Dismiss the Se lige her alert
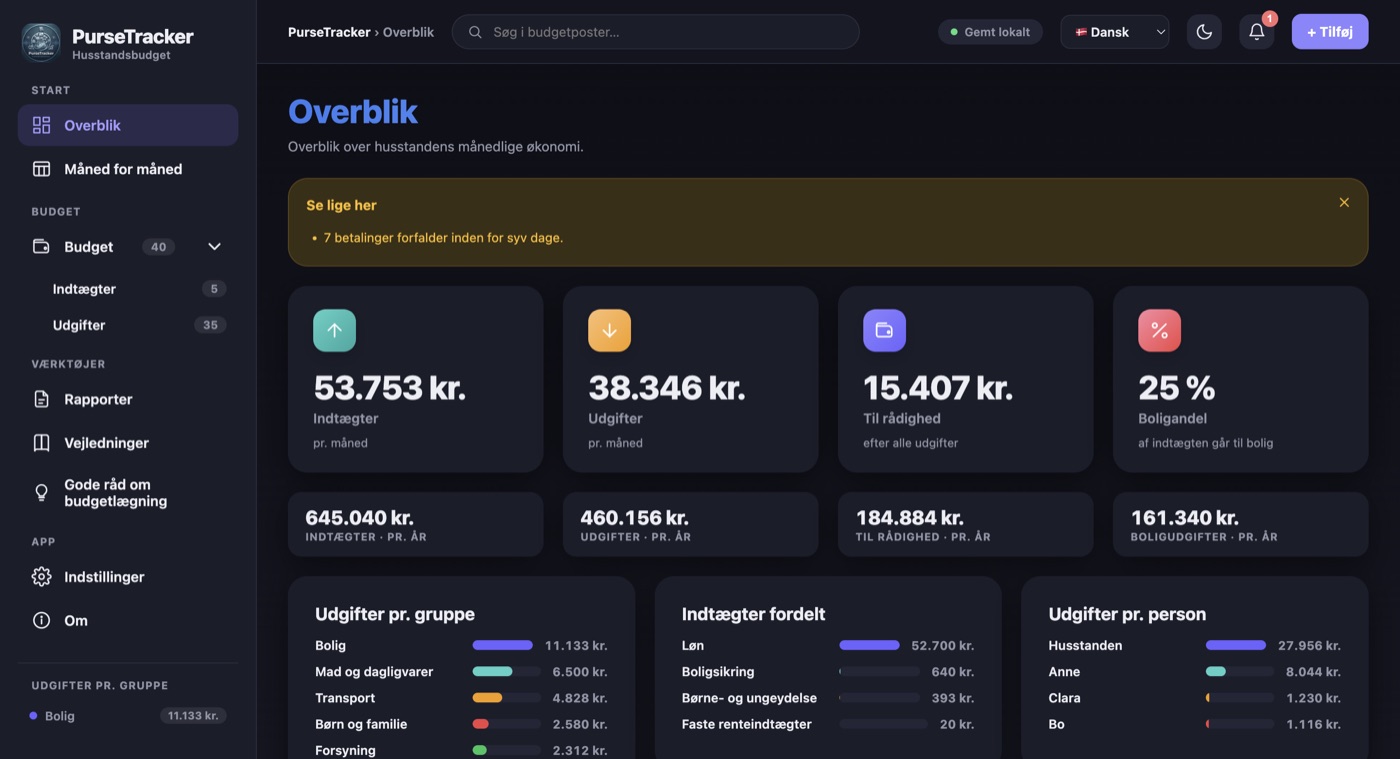1400x759 pixels. [1344, 202]
